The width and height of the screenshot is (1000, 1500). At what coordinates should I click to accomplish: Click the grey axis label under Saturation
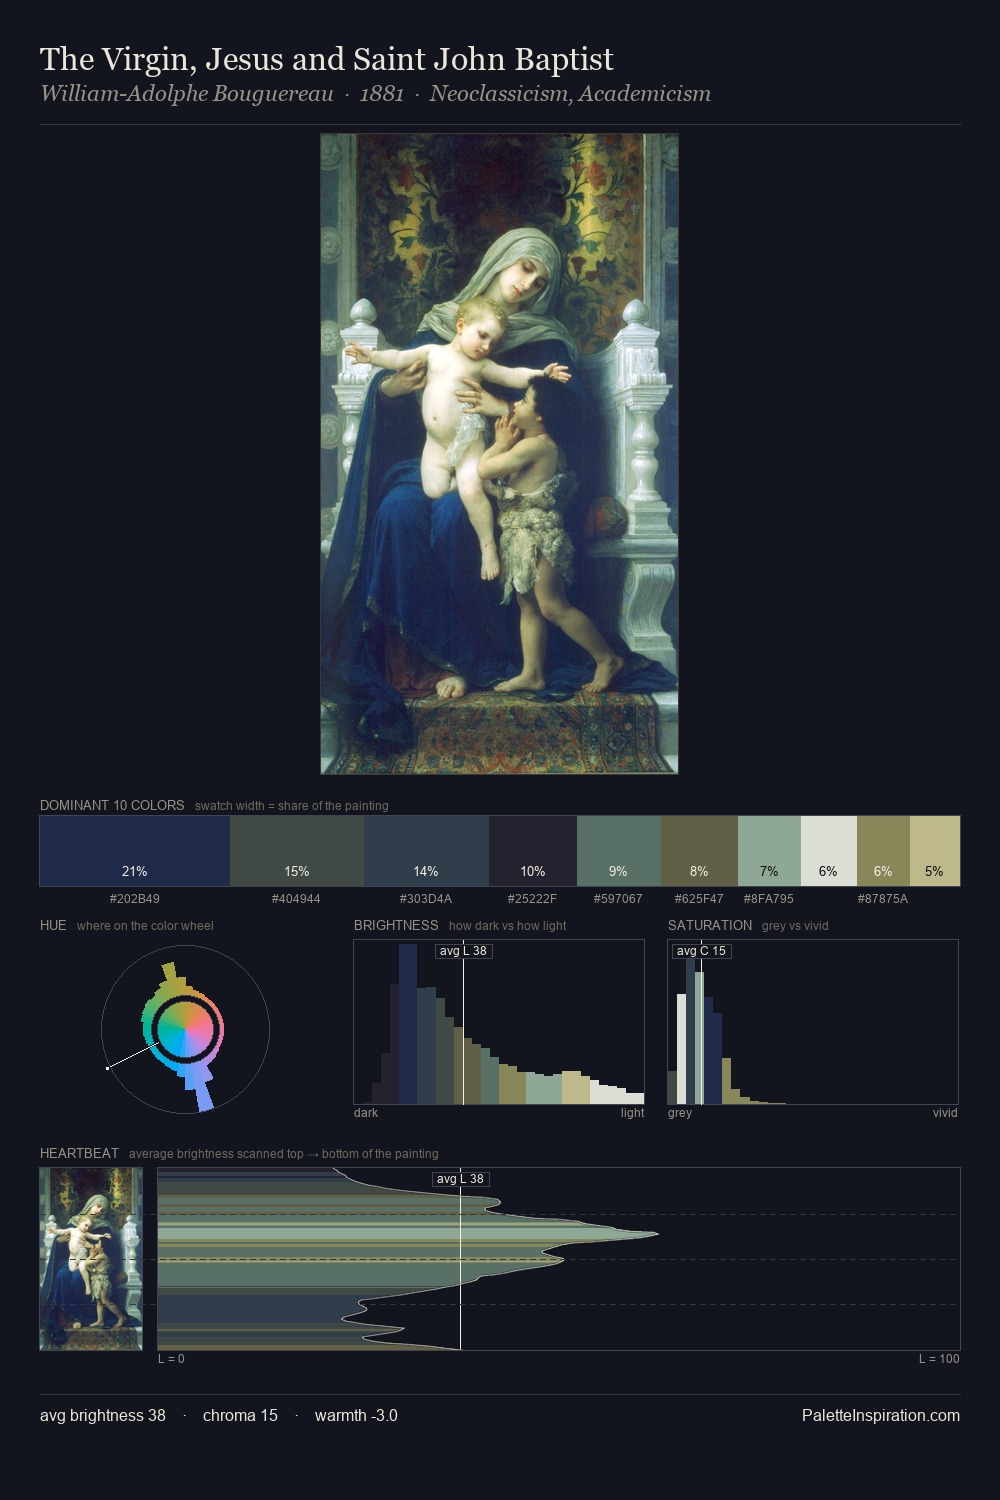coord(680,1113)
